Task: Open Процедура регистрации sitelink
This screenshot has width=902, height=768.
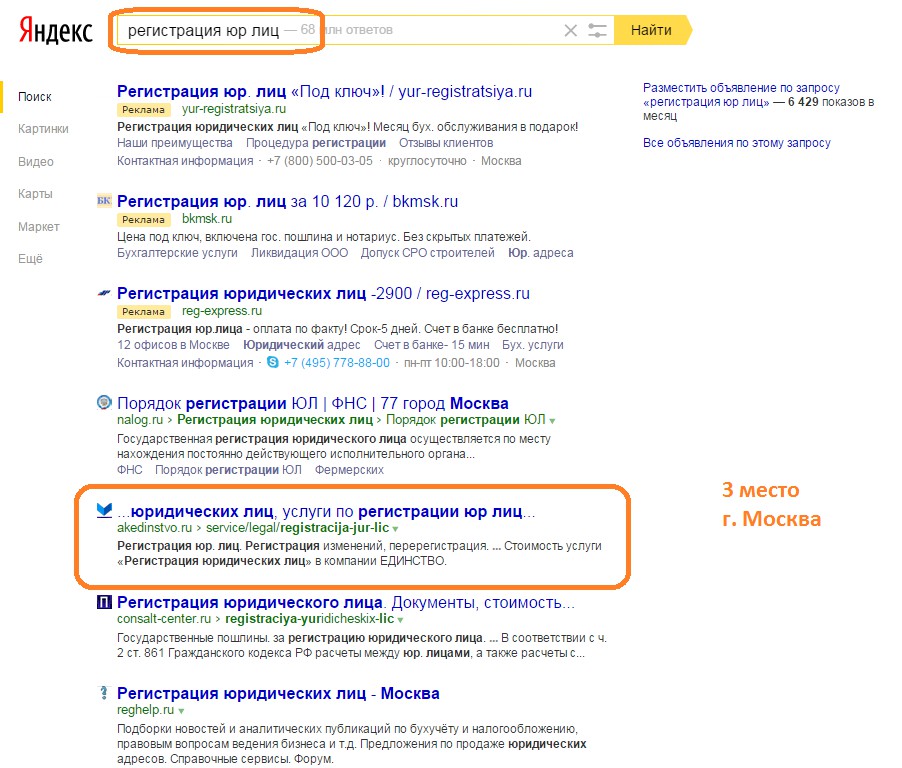Action: [316, 143]
